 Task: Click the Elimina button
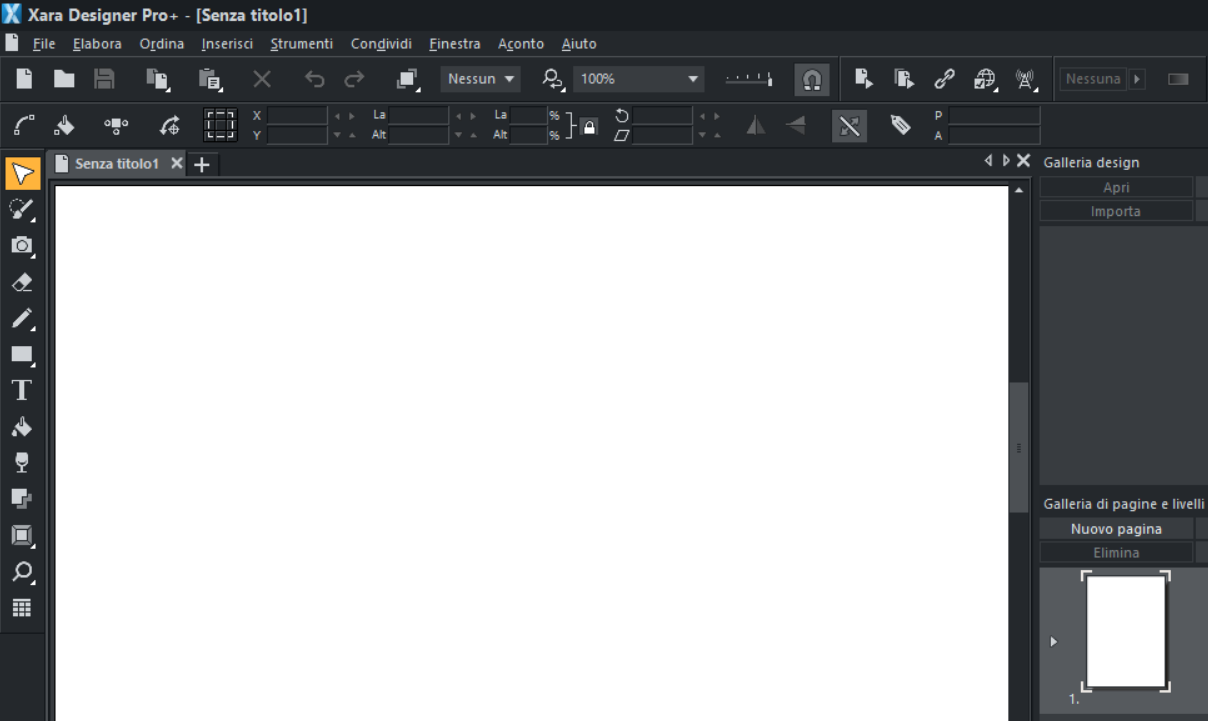(1116, 552)
